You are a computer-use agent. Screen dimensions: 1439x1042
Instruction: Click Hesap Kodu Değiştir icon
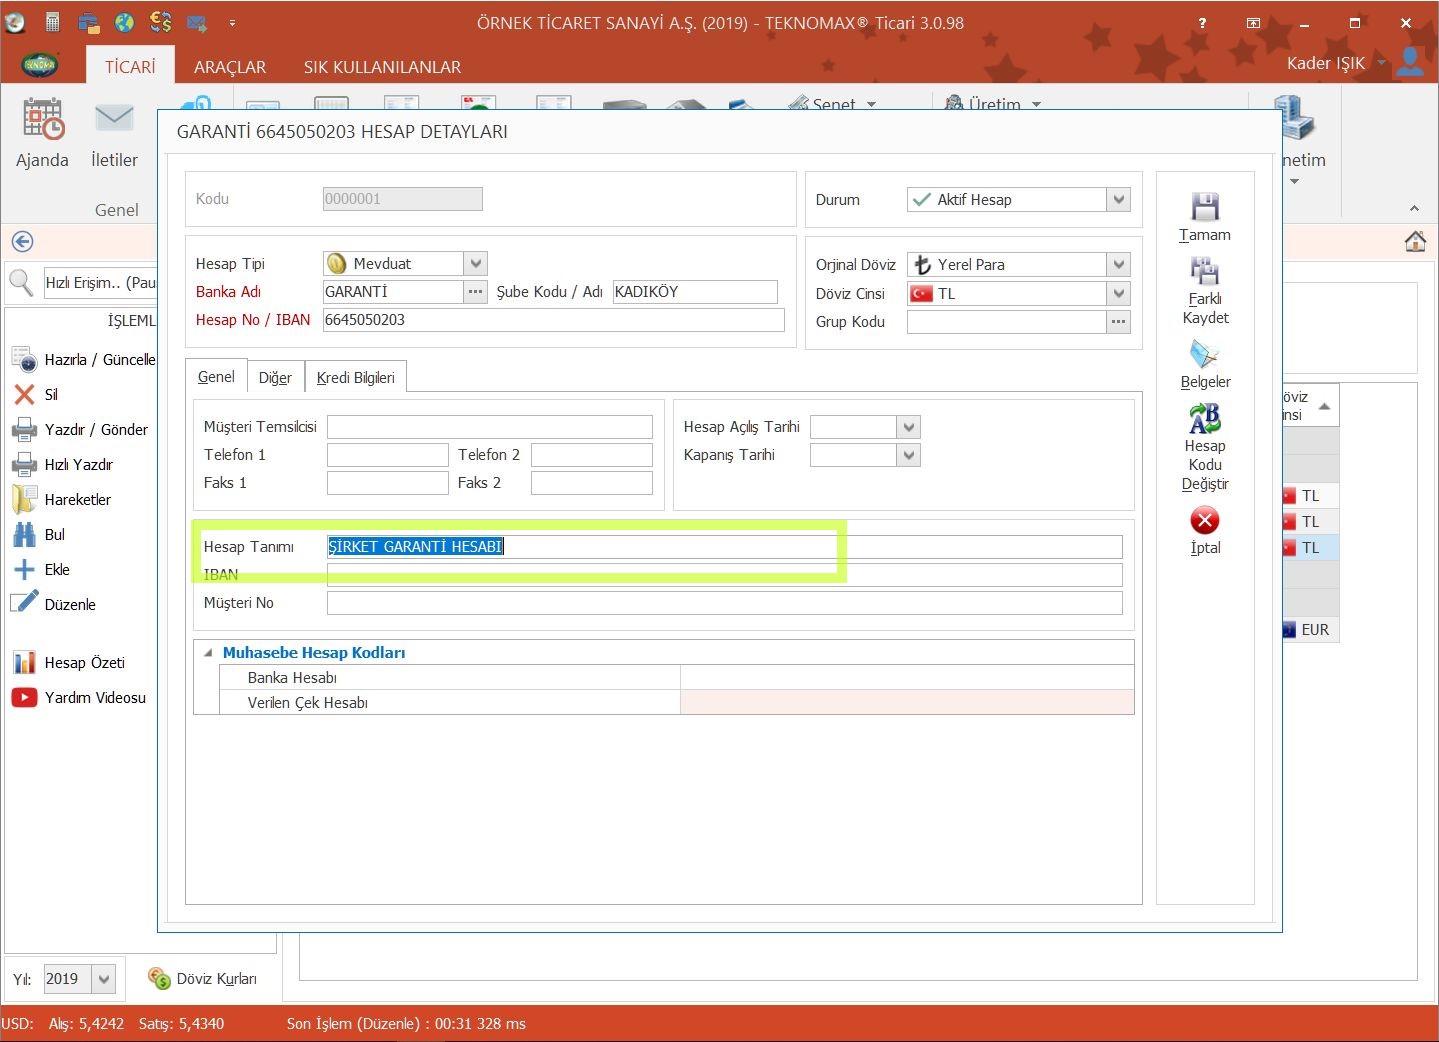pyautogui.click(x=1205, y=418)
